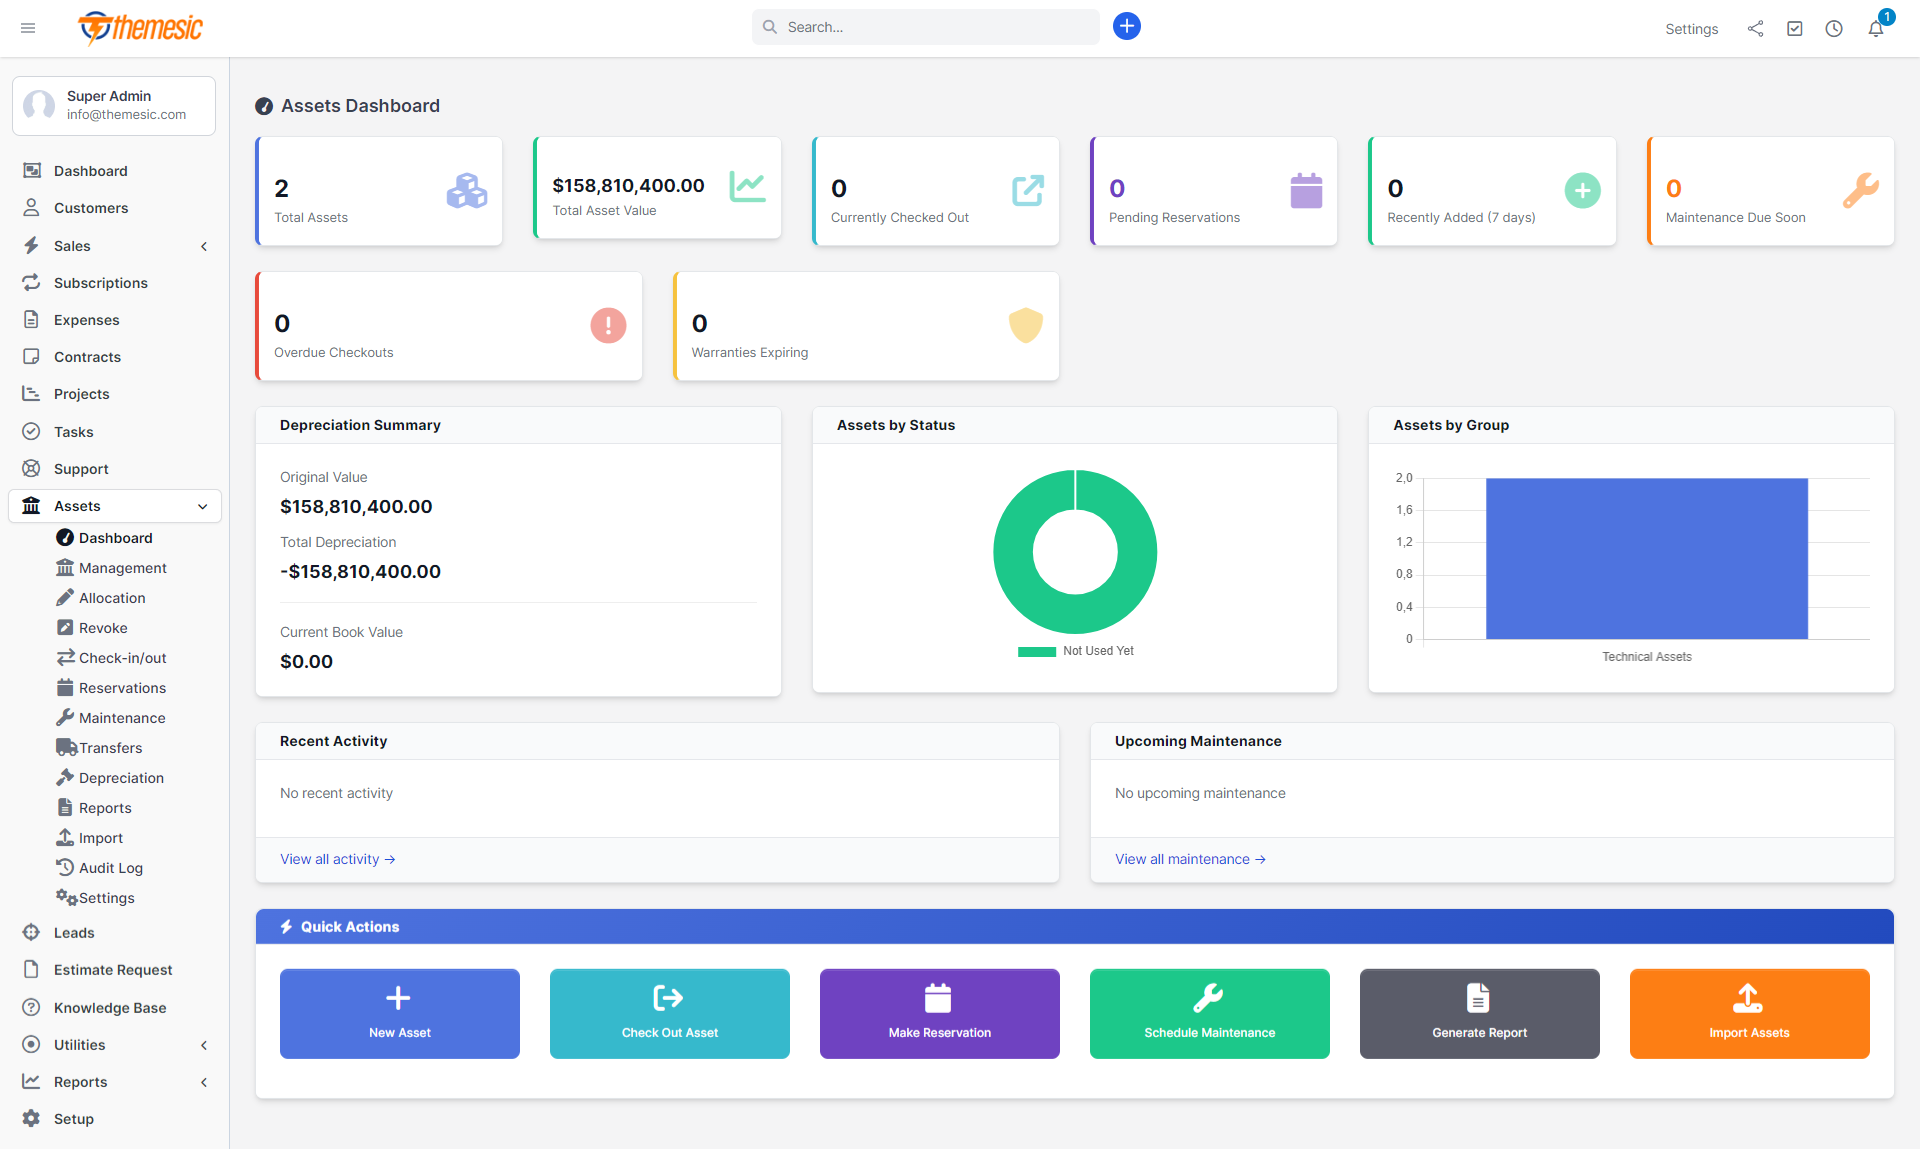Open the Transfers section
The width and height of the screenshot is (1920, 1149).
(x=109, y=747)
